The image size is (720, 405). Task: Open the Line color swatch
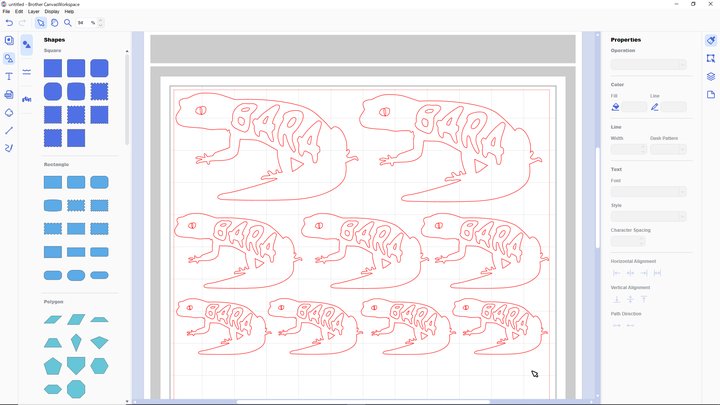coord(674,107)
